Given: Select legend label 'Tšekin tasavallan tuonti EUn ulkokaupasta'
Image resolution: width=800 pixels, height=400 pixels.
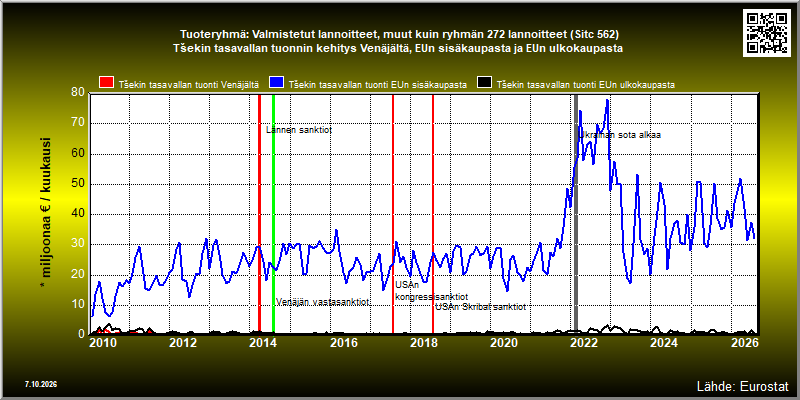Looking at the screenshot, I should (x=586, y=85).
